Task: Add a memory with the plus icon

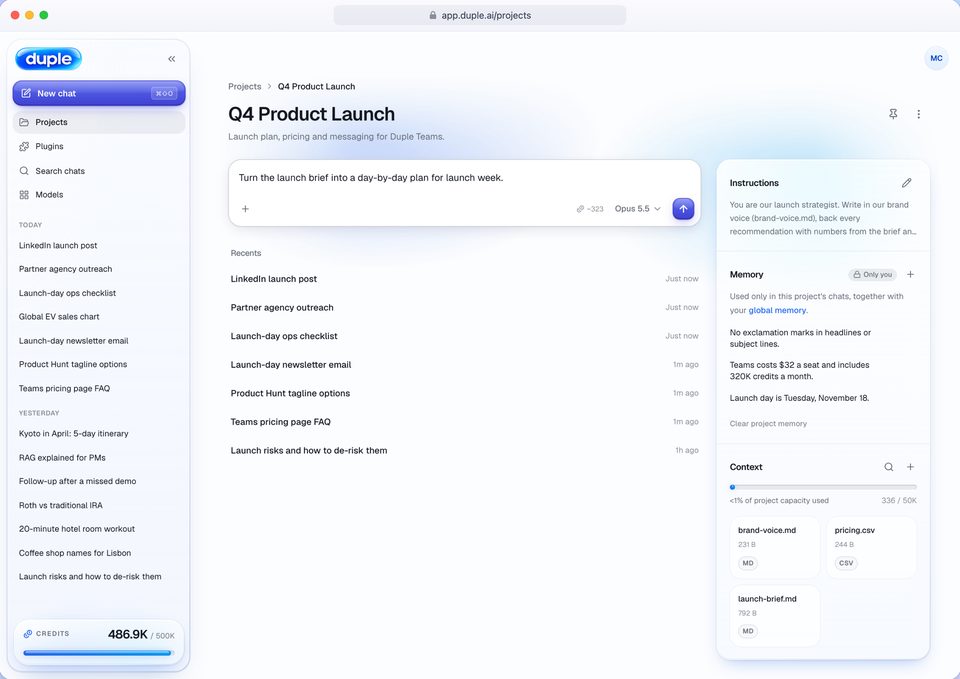Action: pos(910,274)
